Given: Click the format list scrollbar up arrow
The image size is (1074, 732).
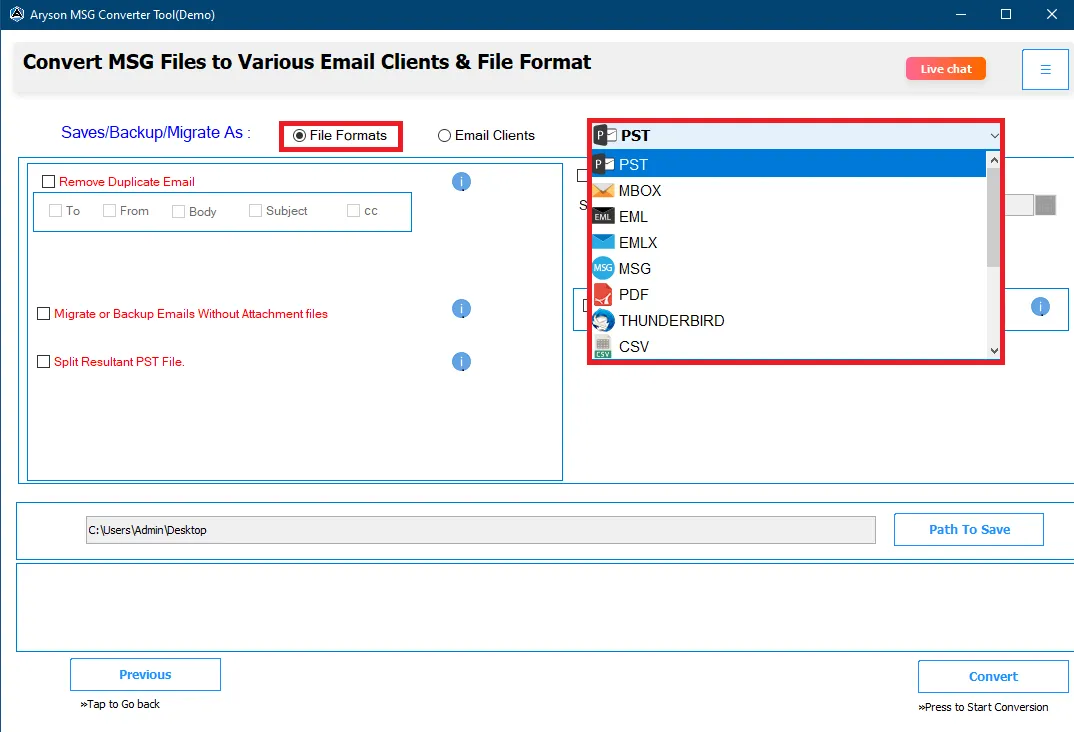Looking at the screenshot, I should pyautogui.click(x=994, y=160).
